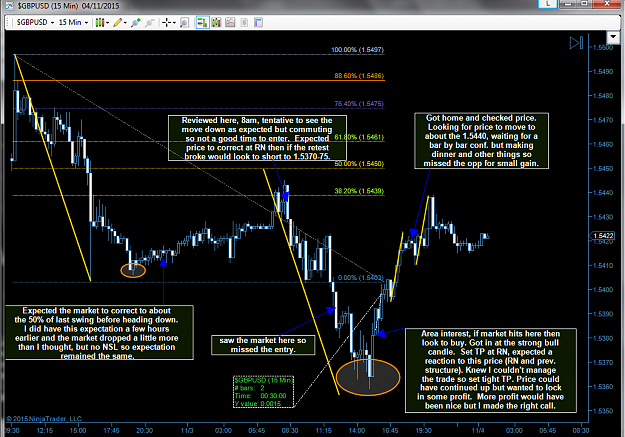Expand the drawing tools dropdown arrow
This screenshot has width=625, height=437.
(125, 23)
